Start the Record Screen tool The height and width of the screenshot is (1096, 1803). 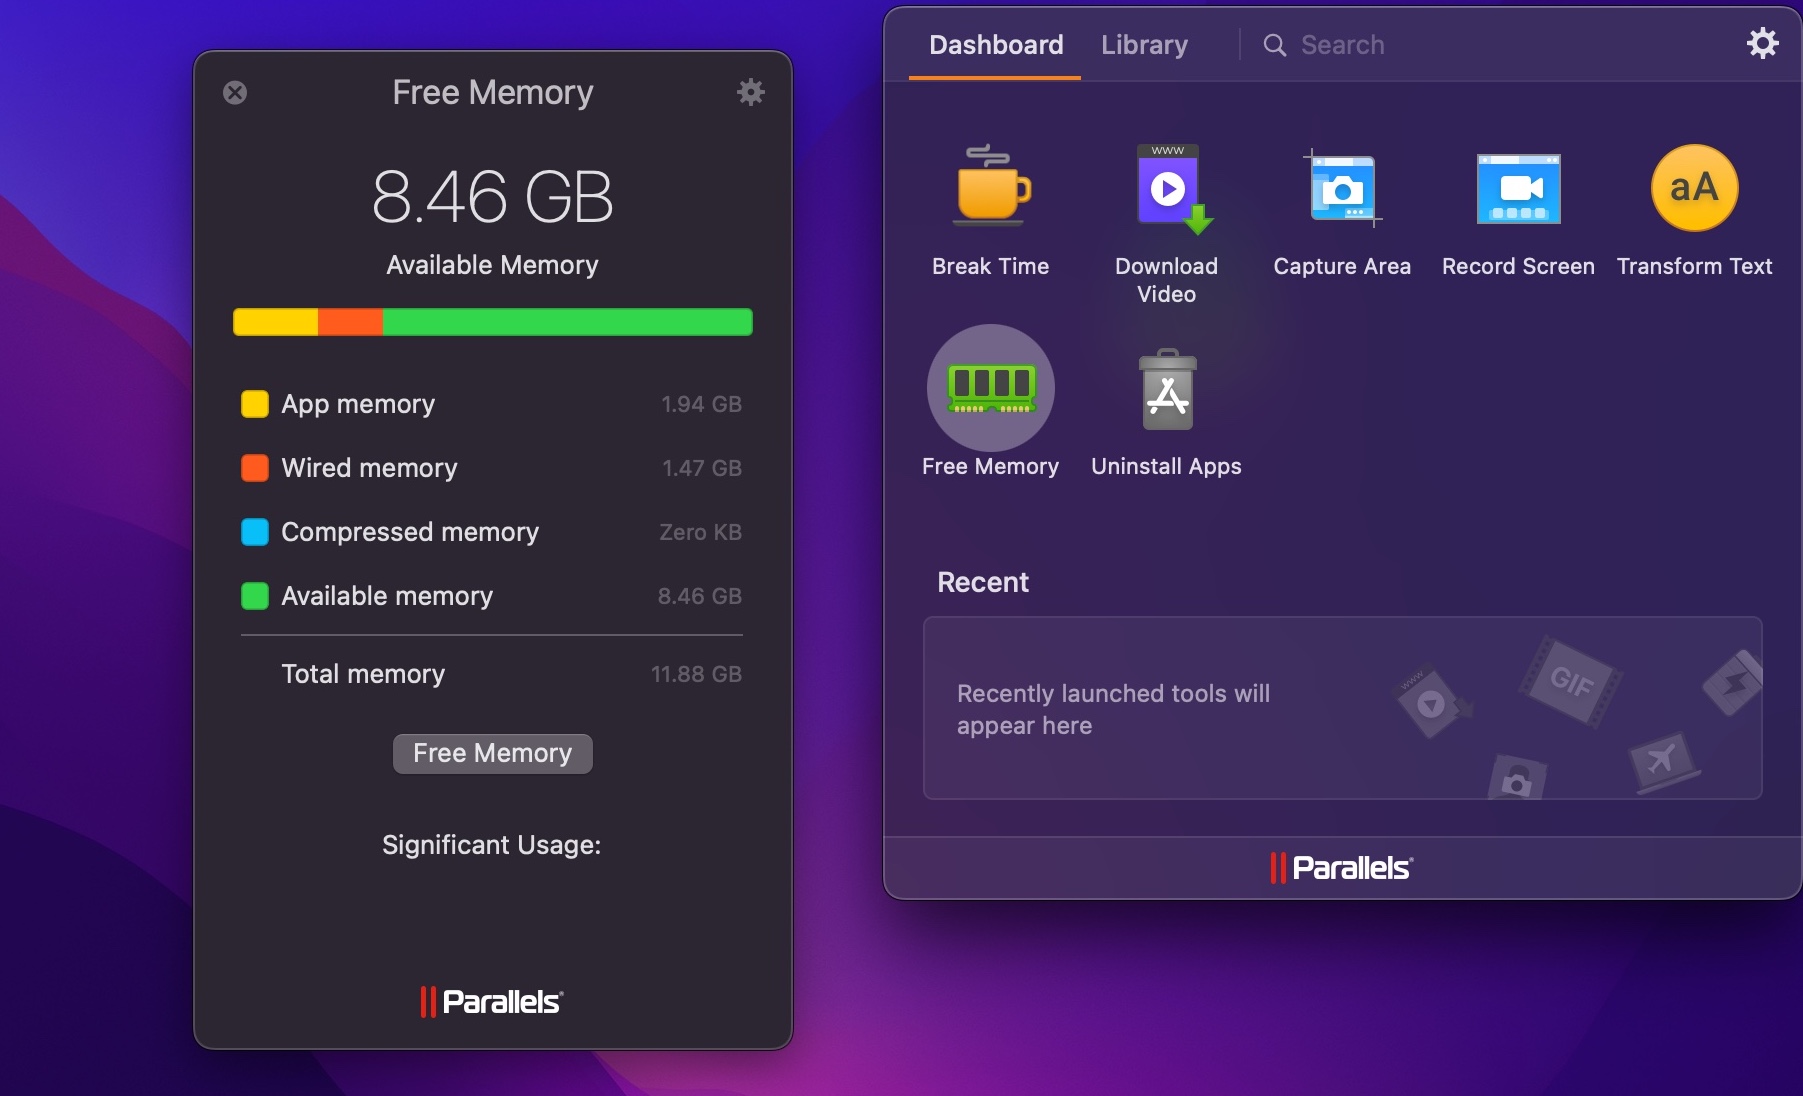coord(1518,188)
